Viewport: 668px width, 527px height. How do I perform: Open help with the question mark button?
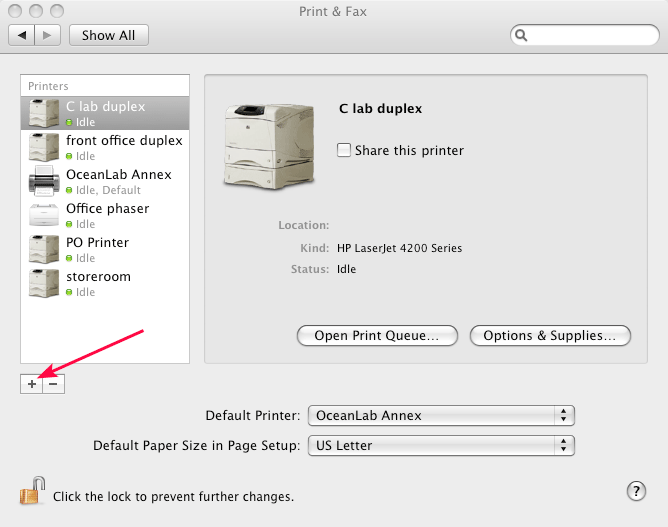pyautogui.click(x=636, y=491)
